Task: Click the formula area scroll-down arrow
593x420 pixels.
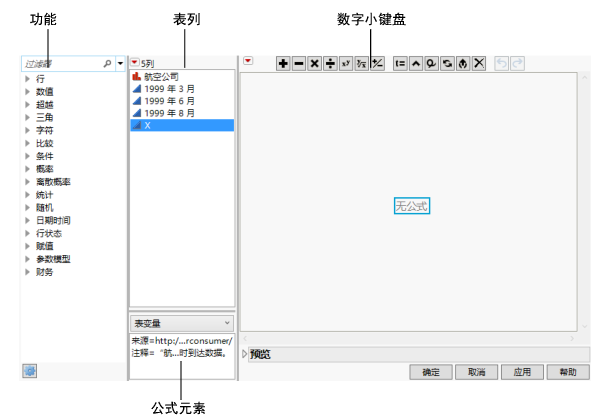Action: (x=584, y=326)
